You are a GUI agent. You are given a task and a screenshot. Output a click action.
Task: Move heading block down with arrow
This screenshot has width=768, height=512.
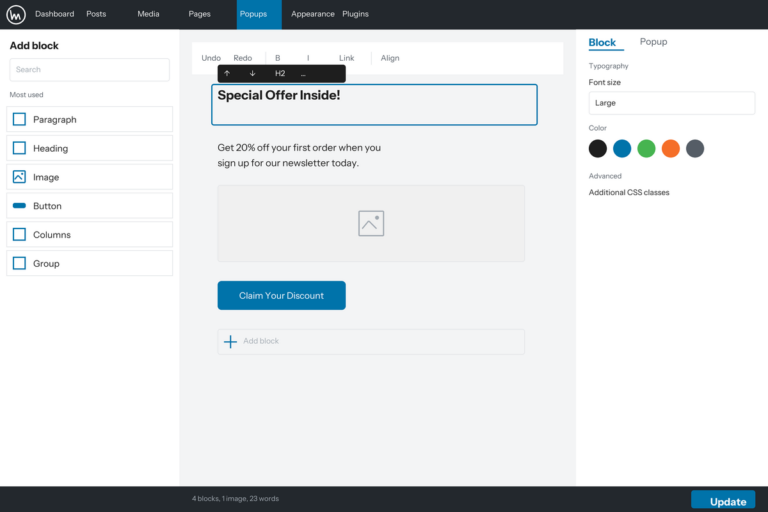coord(252,73)
